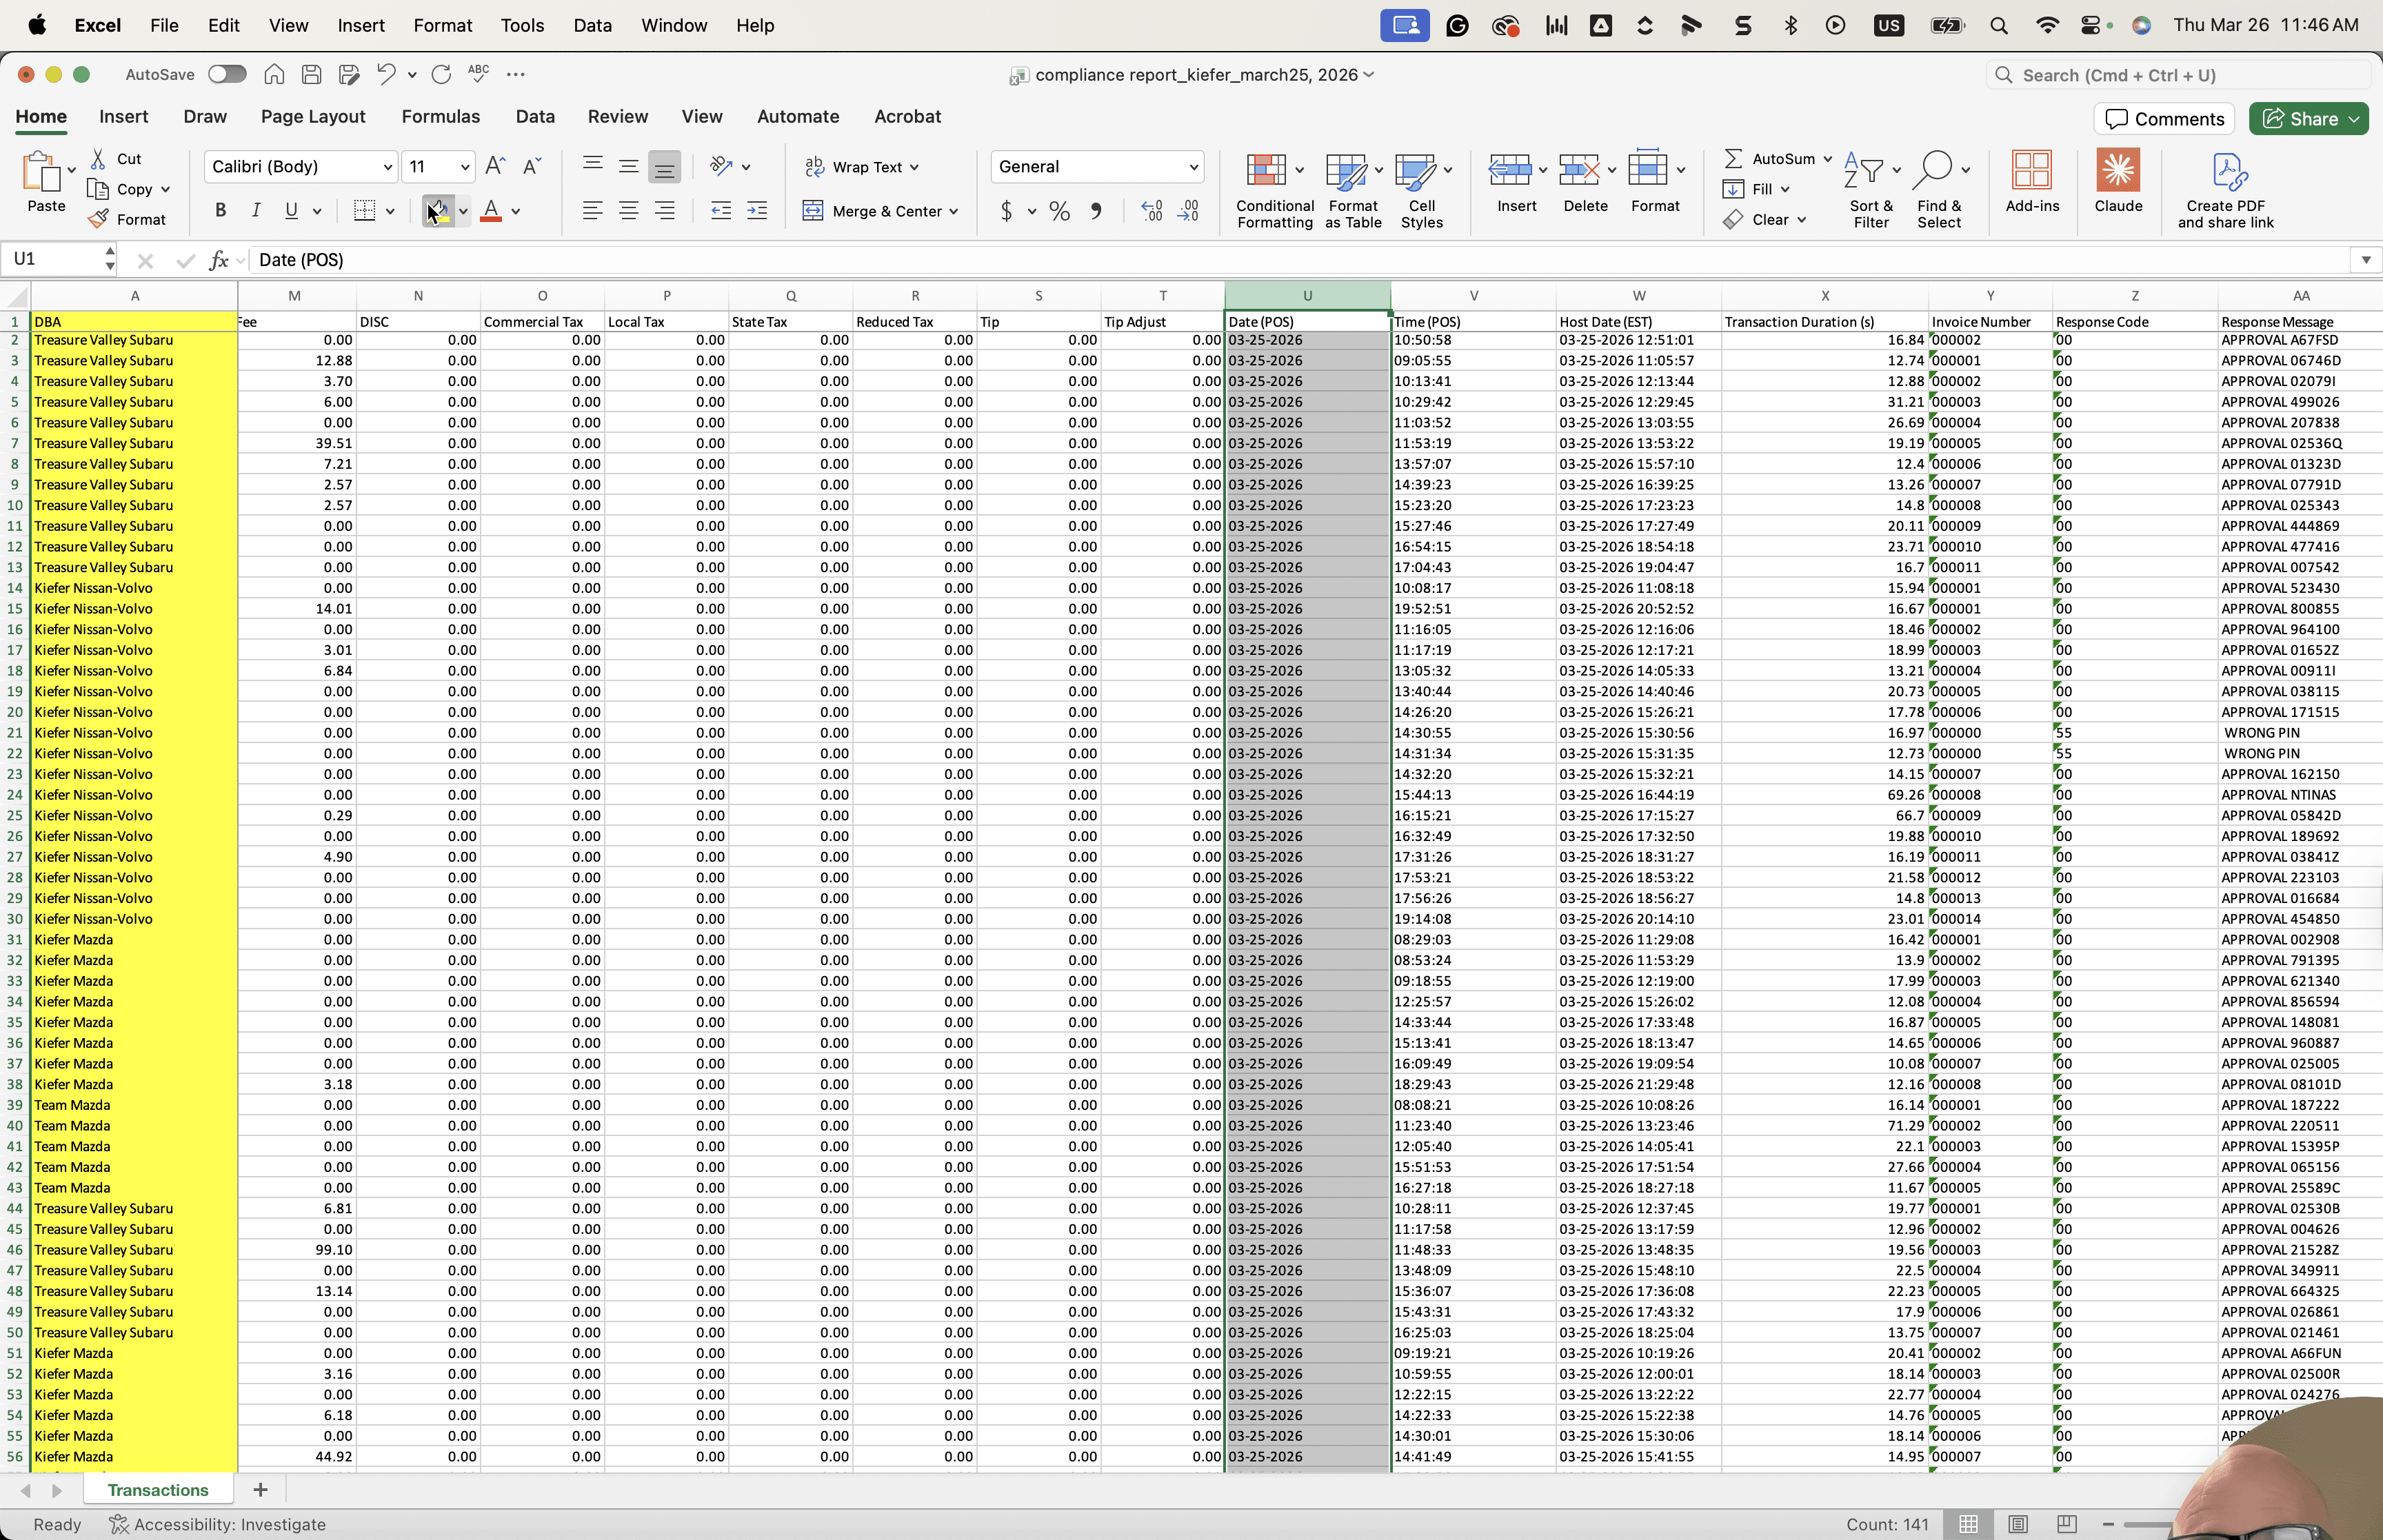Switch to Page Layout view in status bar

[x=2018, y=1524]
